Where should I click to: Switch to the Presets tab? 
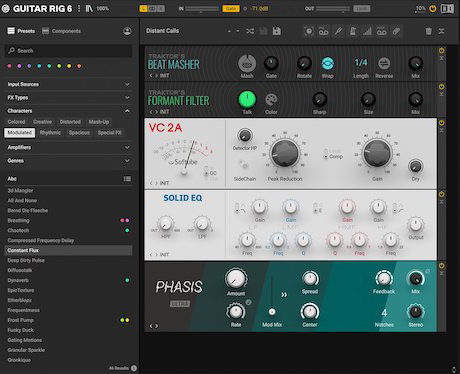[21, 31]
